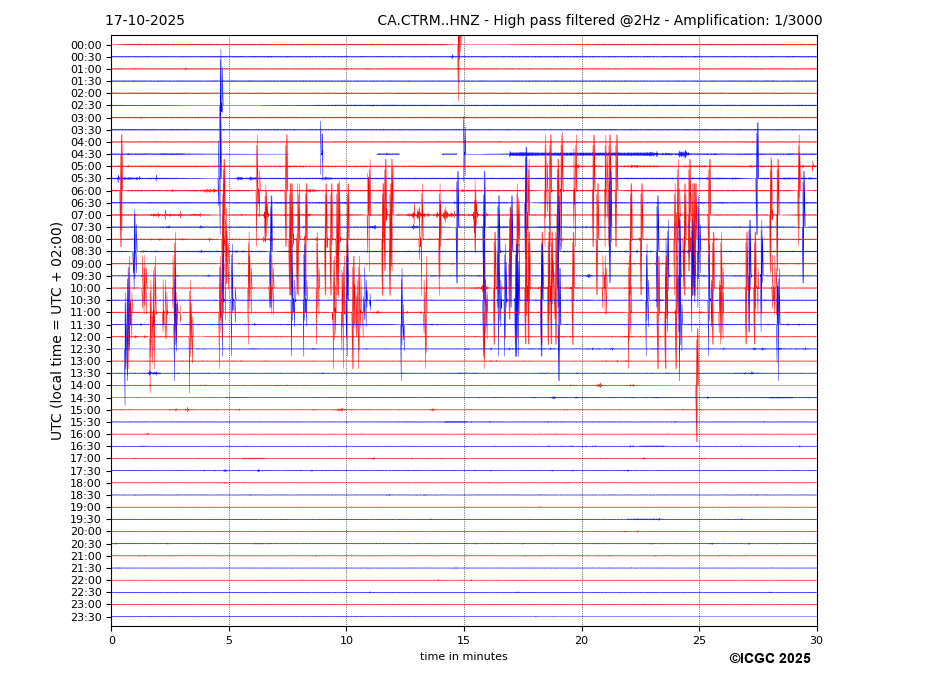927x696 pixels.
Task: Click the 5 minute x-axis tick
Action: (x=229, y=640)
